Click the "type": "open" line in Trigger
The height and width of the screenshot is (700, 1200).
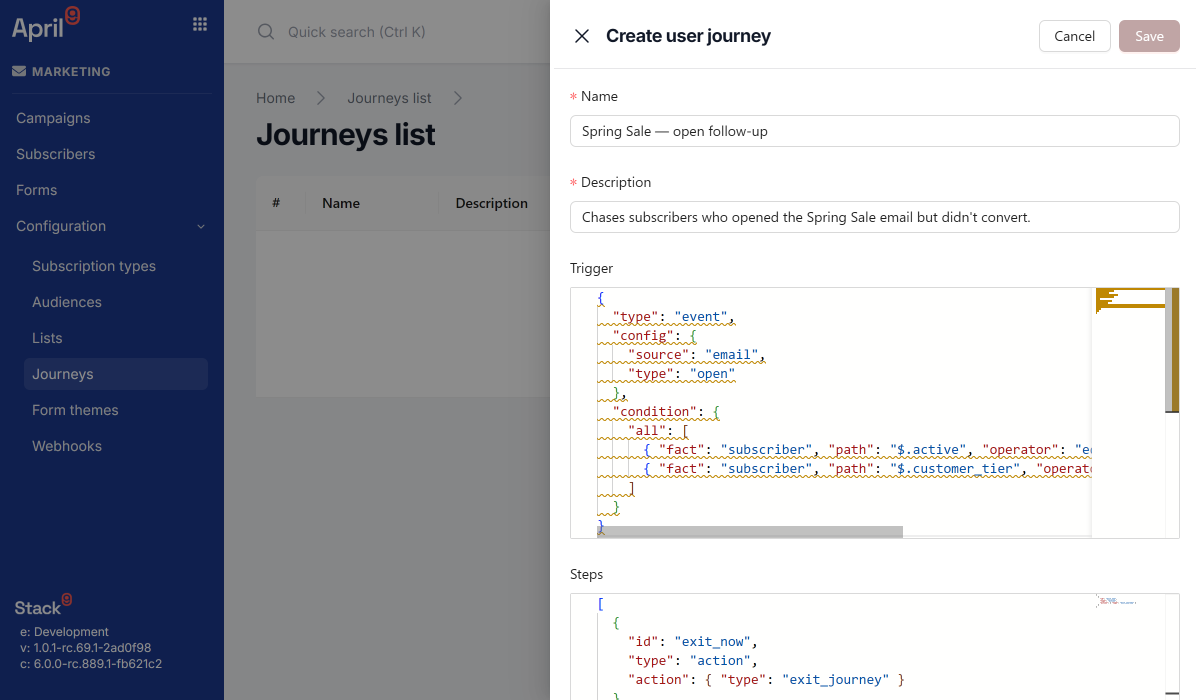click(681, 374)
